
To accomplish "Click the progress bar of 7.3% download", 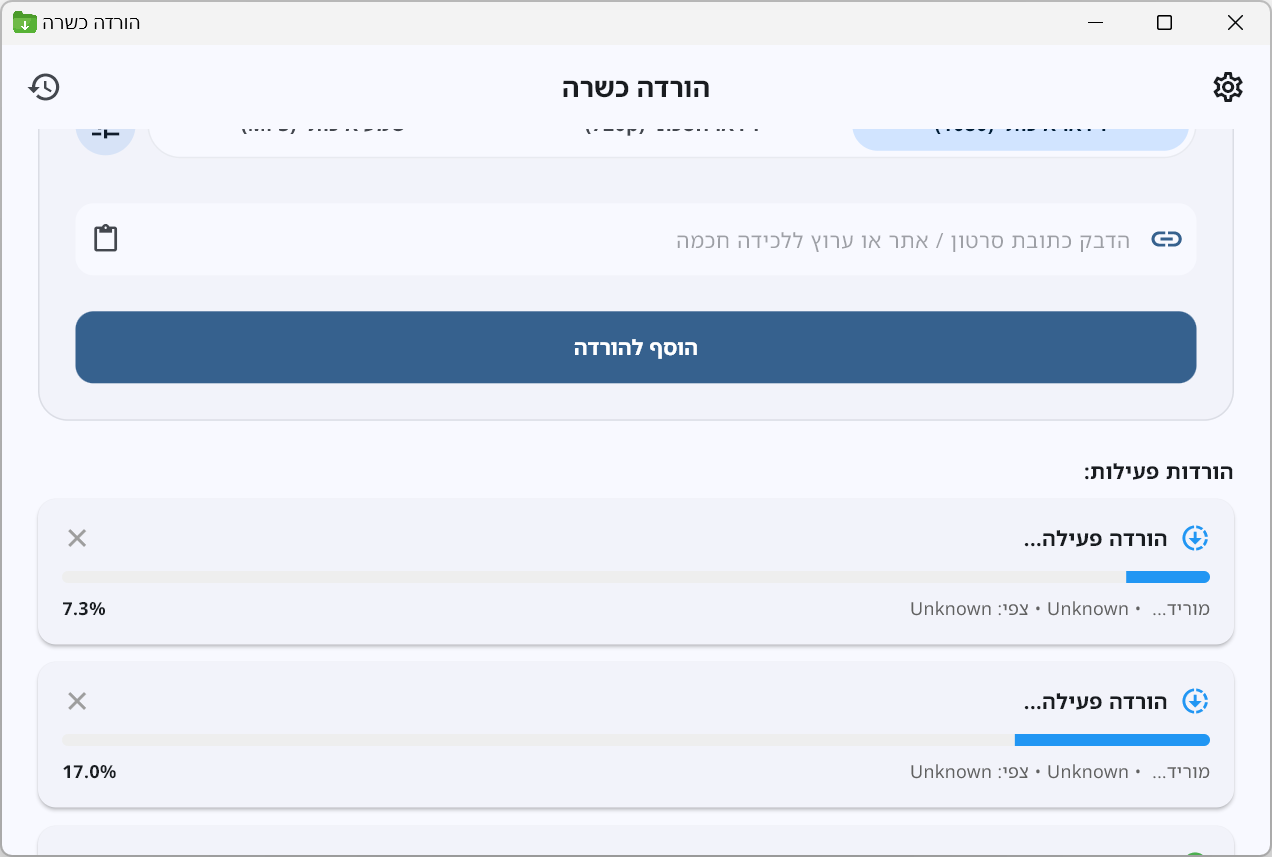I will (x=636, y=577).
